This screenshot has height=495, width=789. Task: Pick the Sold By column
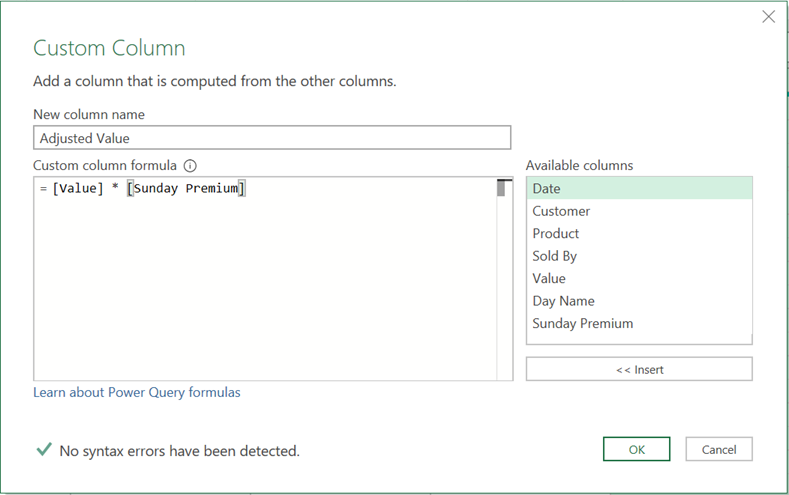pyautogui.click(x=555, y=256)
